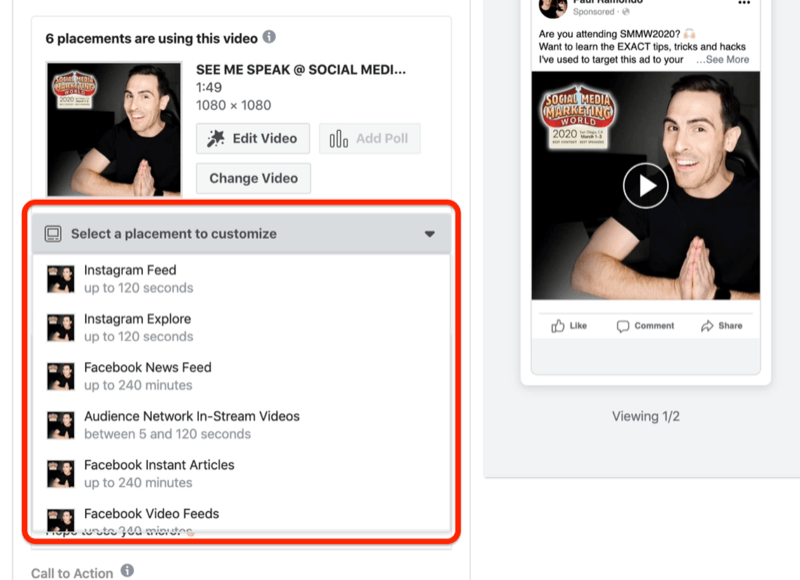This screenshot has width=800, height=580.
Task: Click the Sponsored label in ad preview
Action: tap(593, 12)
